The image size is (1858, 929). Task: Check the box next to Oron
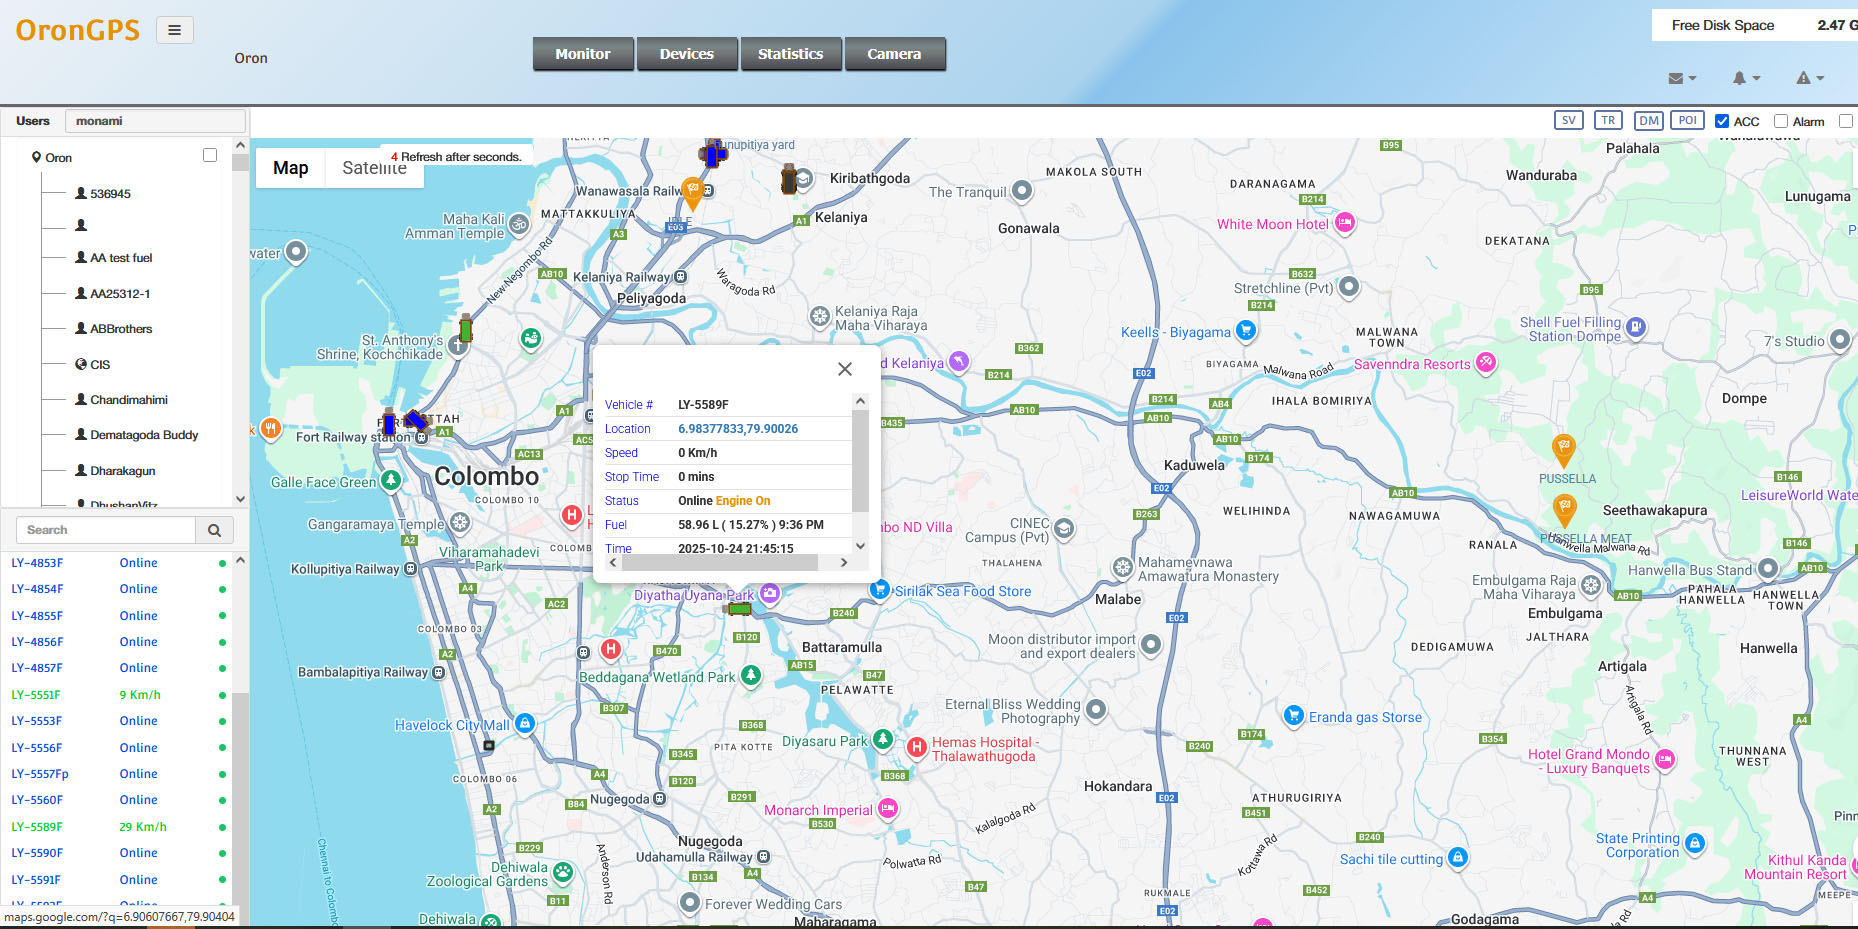(x=210, y=155)
